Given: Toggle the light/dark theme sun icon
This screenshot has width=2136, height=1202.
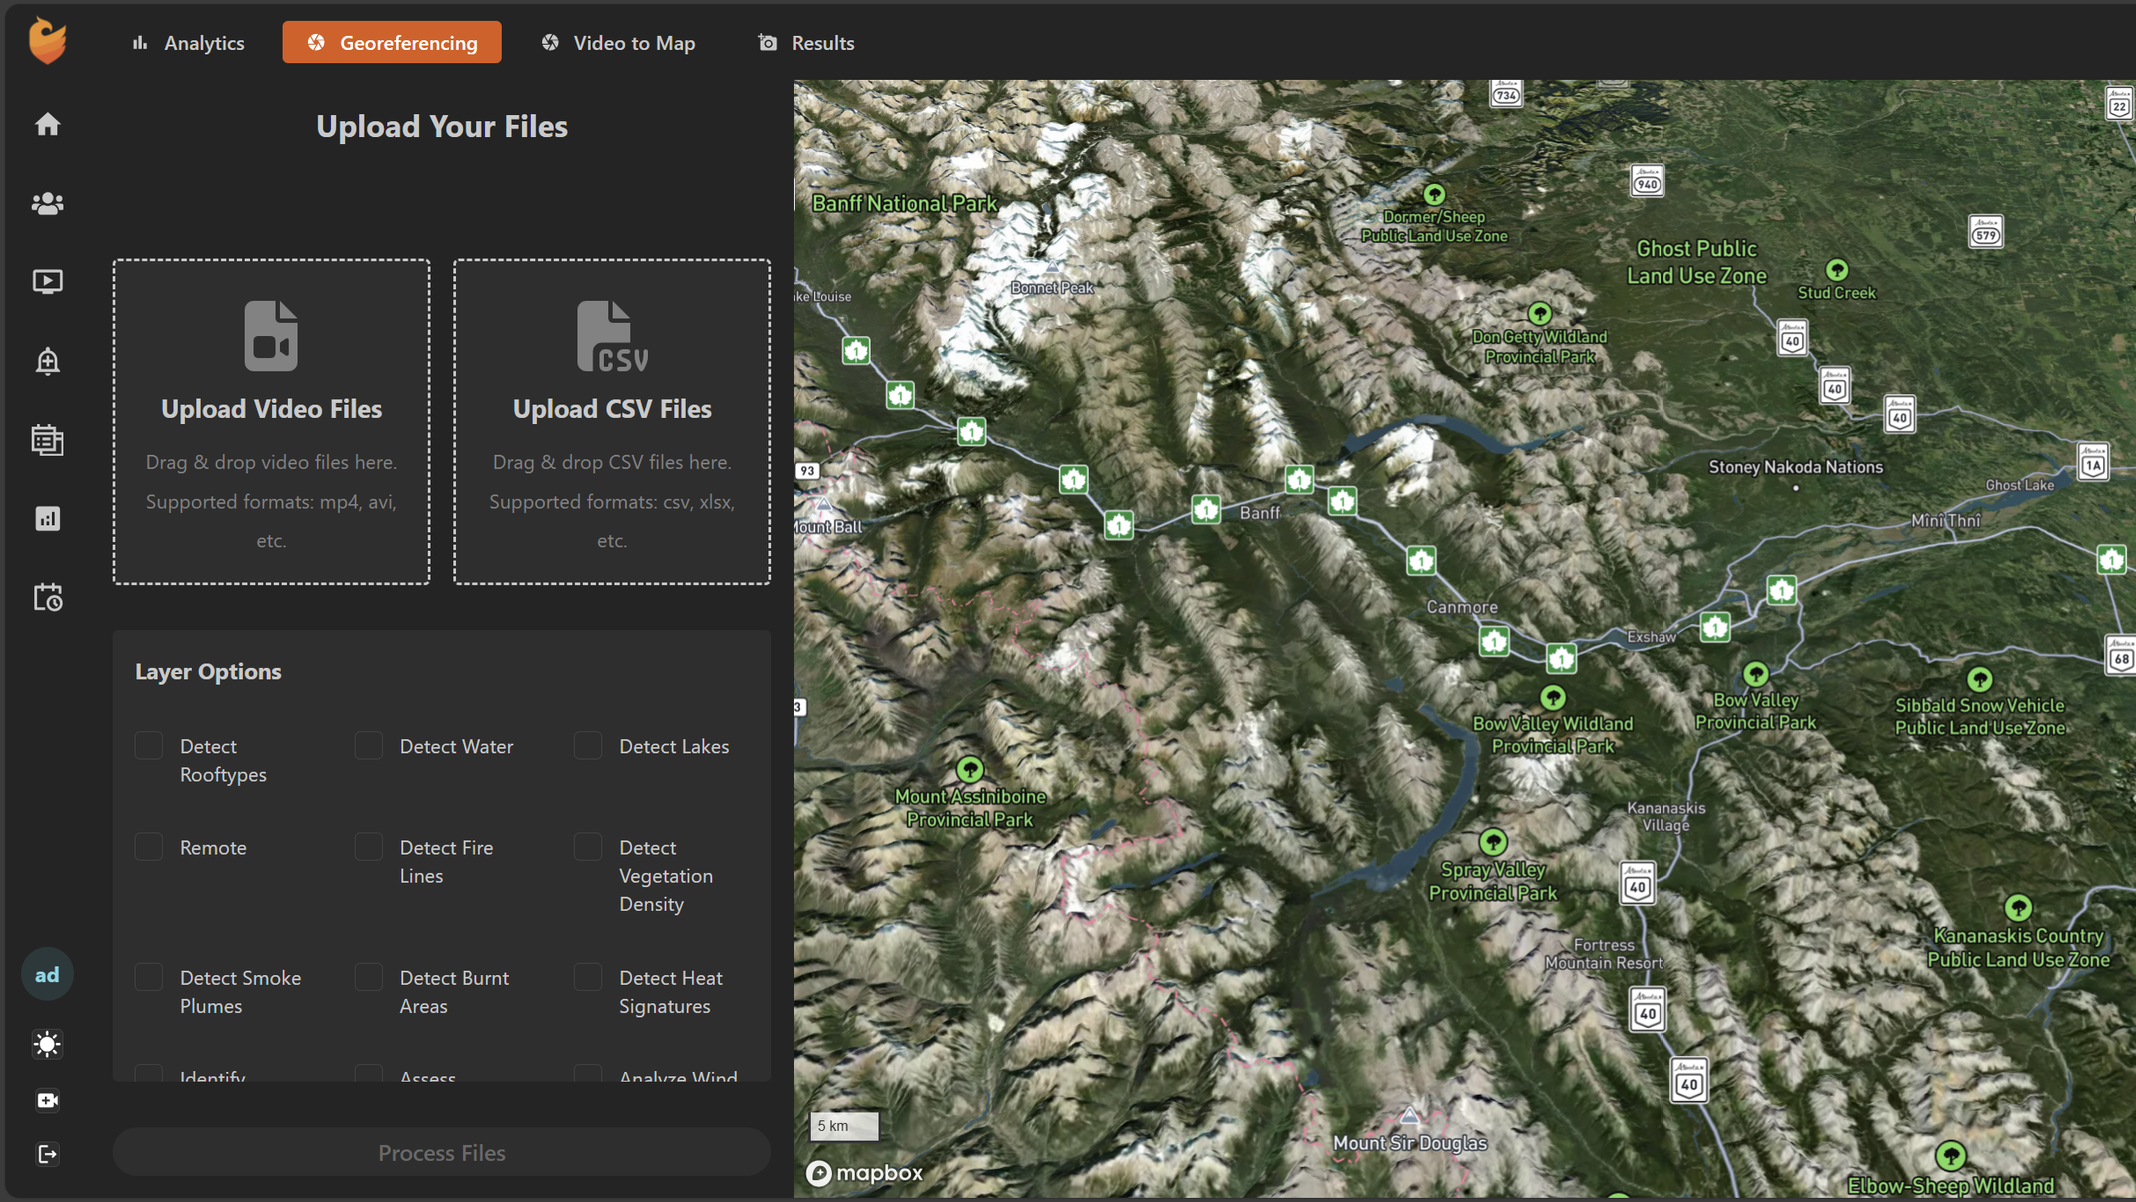Looking at the screenshot, I should click(x=47, y=1044).
